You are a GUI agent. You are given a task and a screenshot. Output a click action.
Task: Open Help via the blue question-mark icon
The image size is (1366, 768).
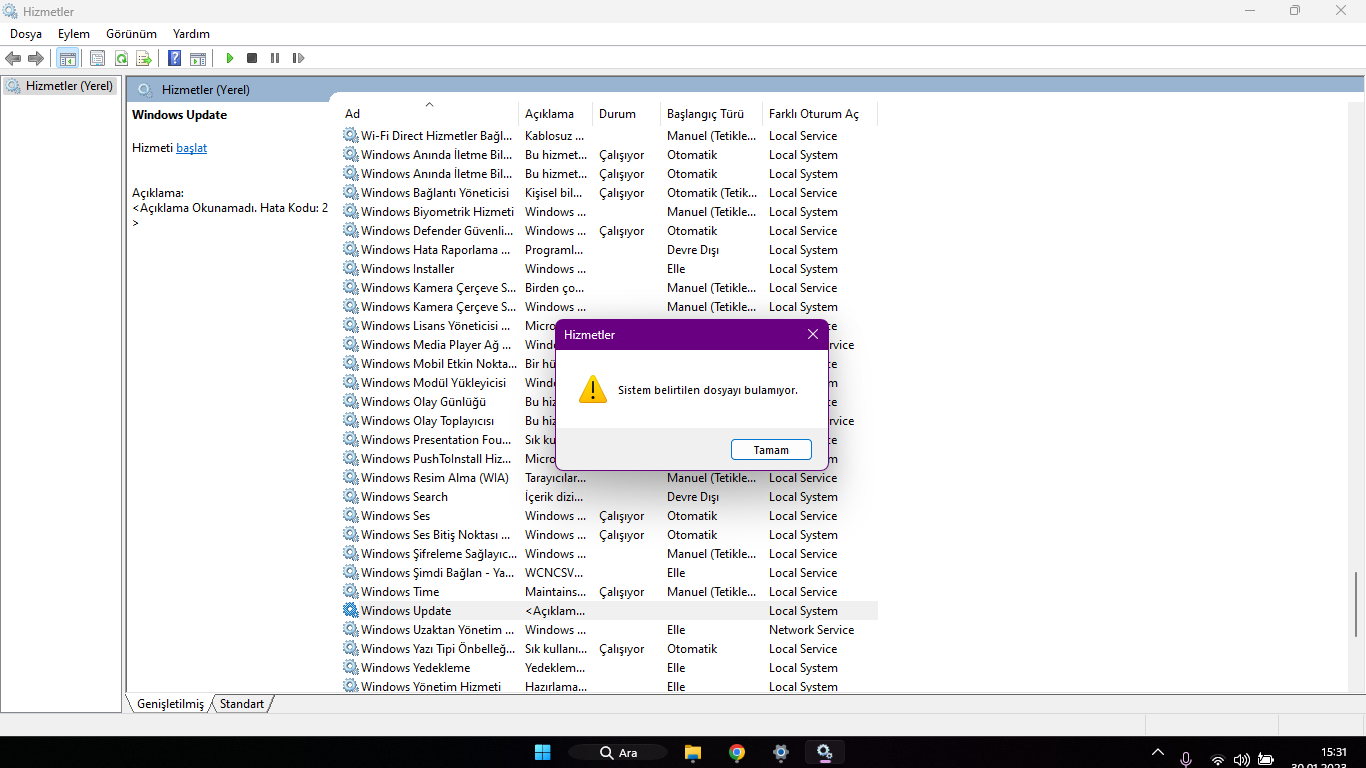coord(175,58)
